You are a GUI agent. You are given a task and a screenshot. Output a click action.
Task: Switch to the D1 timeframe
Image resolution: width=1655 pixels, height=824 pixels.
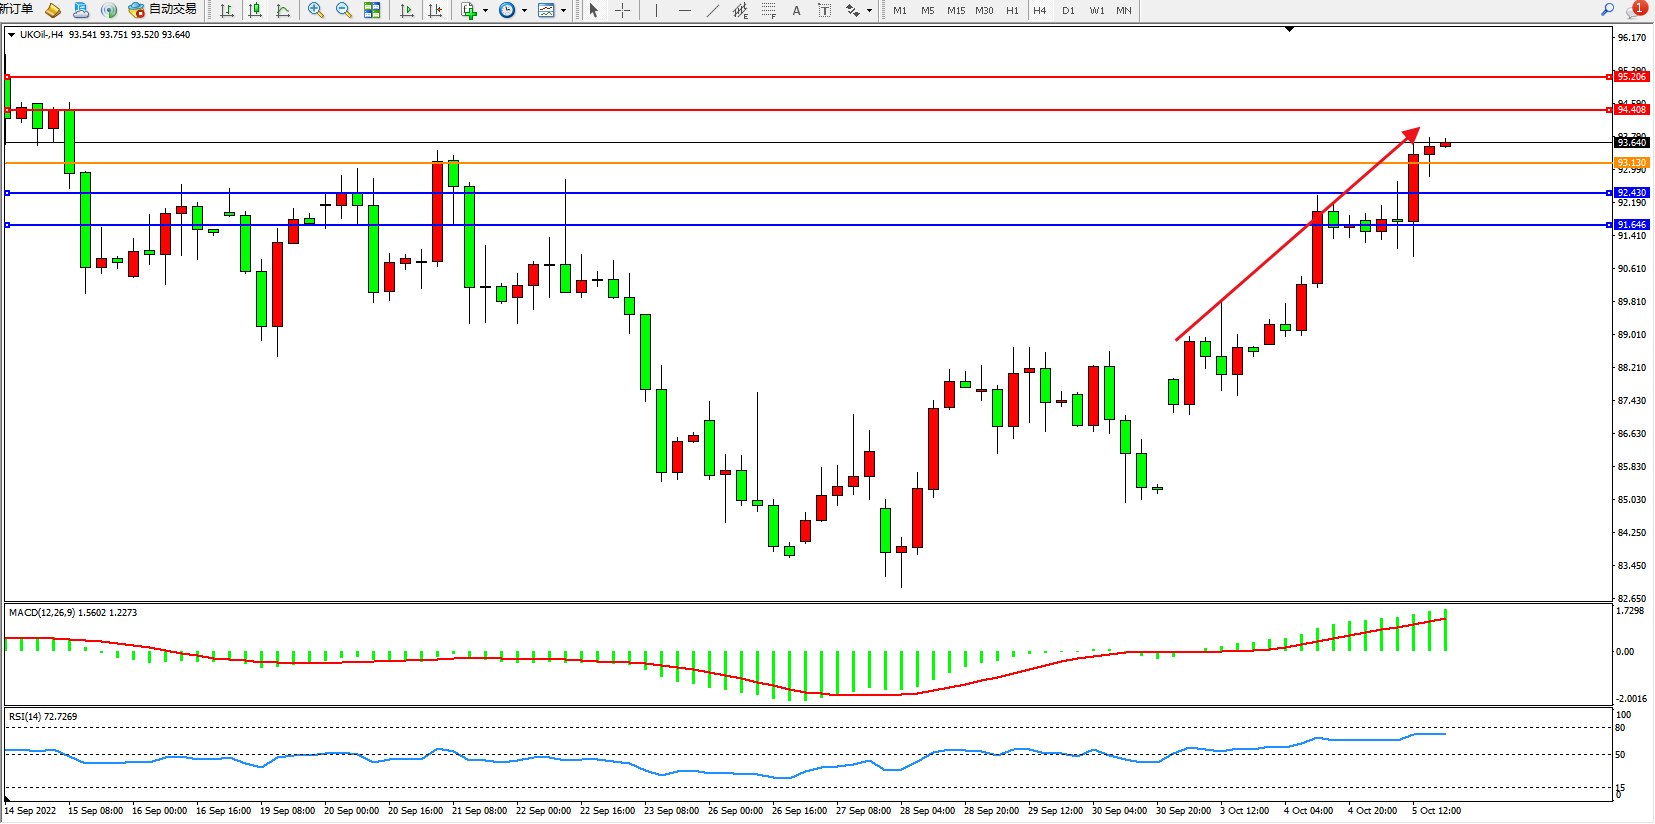coord(1068,10)
